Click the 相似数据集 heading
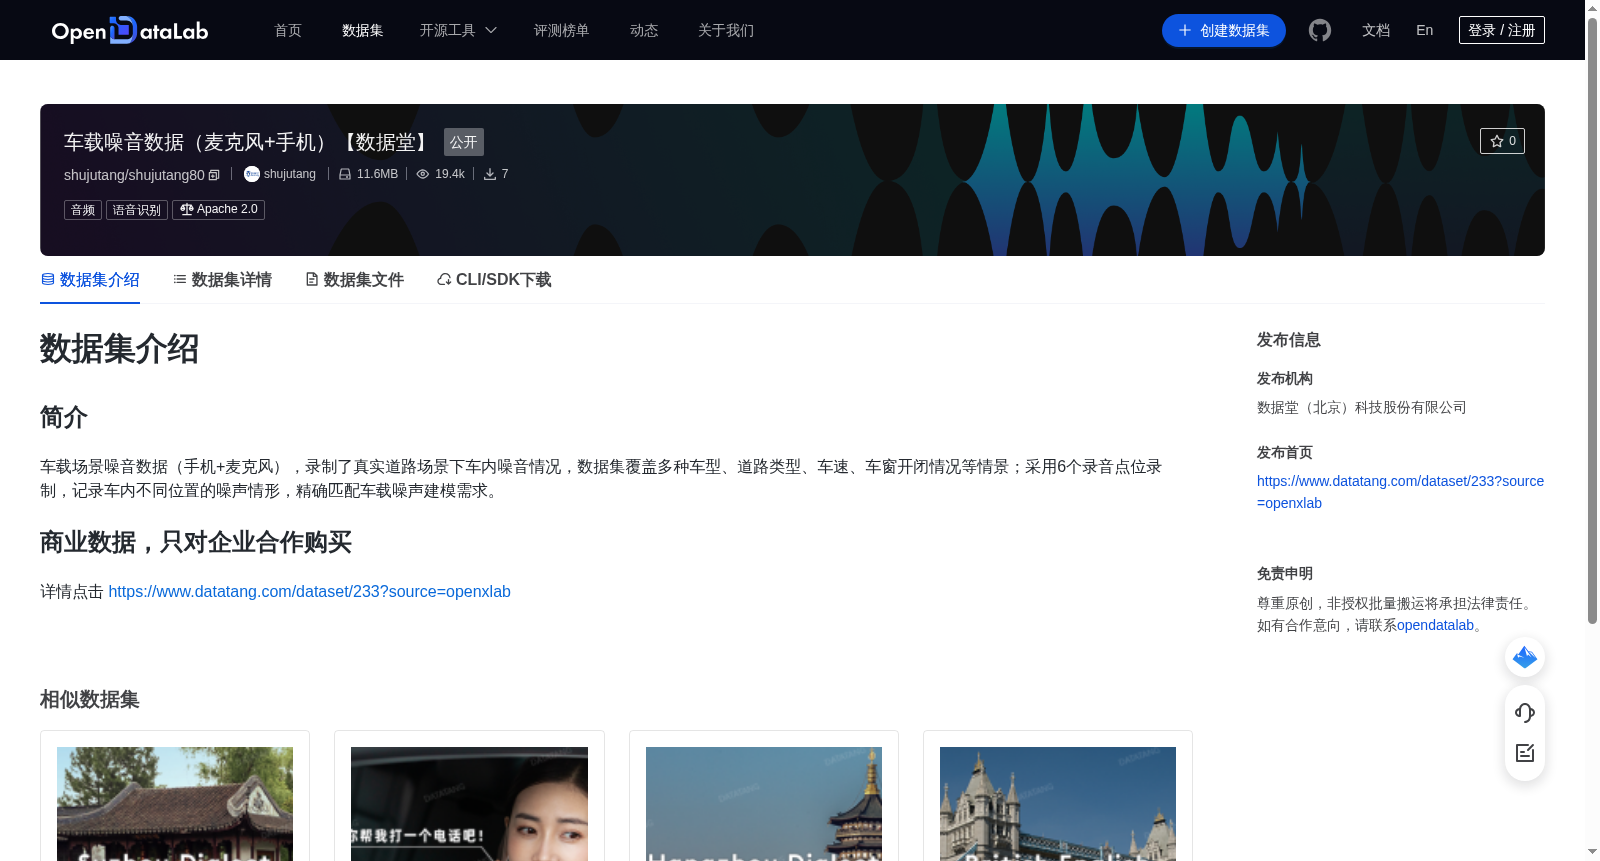The image size is (1600, 861). pos(90,700)
